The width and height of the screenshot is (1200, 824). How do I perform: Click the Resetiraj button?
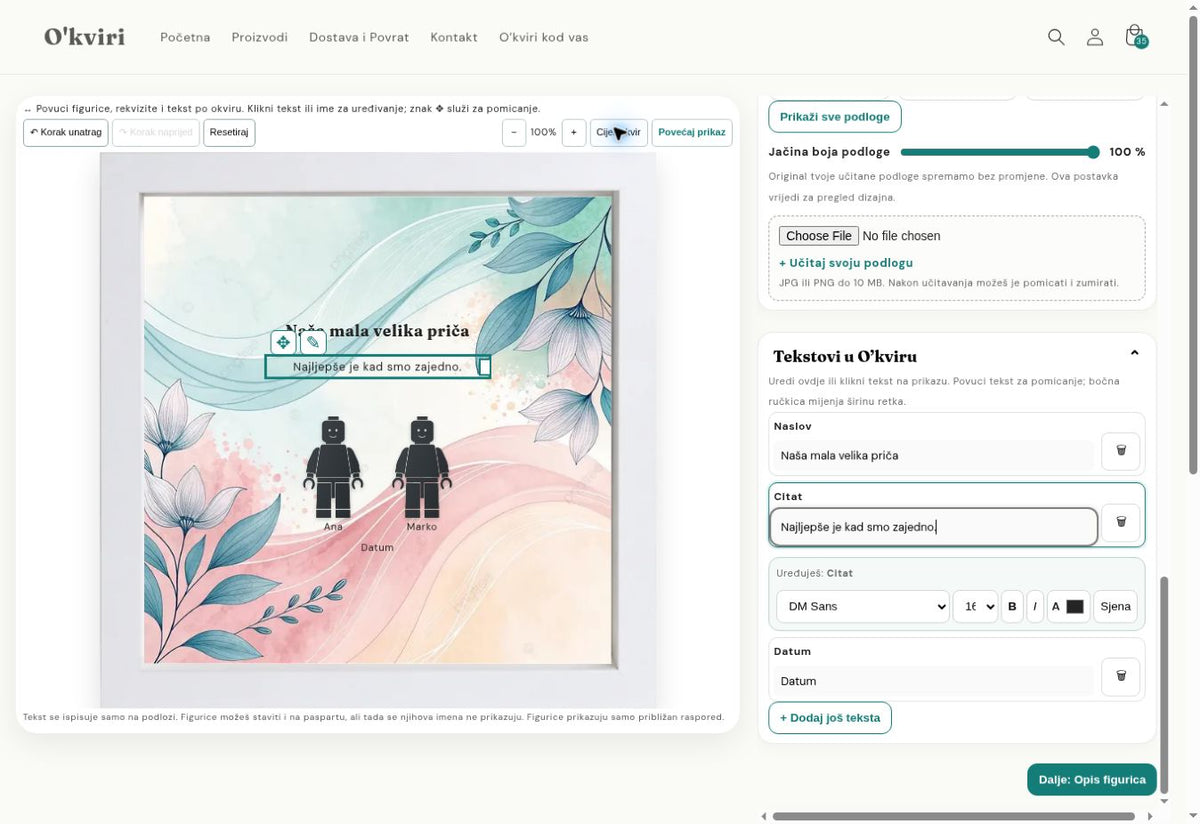pyautogui.click(x=229, y=132)
